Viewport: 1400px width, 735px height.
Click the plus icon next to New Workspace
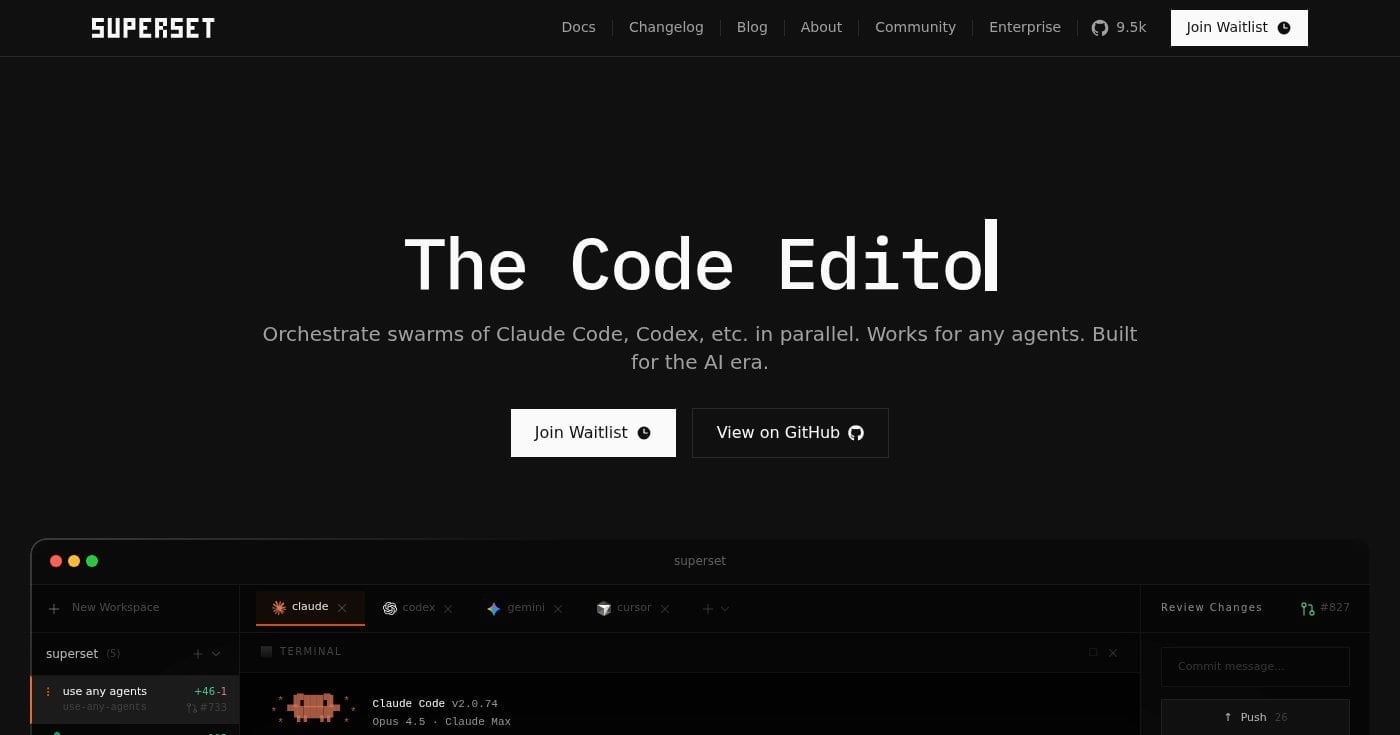click(54, 608)
